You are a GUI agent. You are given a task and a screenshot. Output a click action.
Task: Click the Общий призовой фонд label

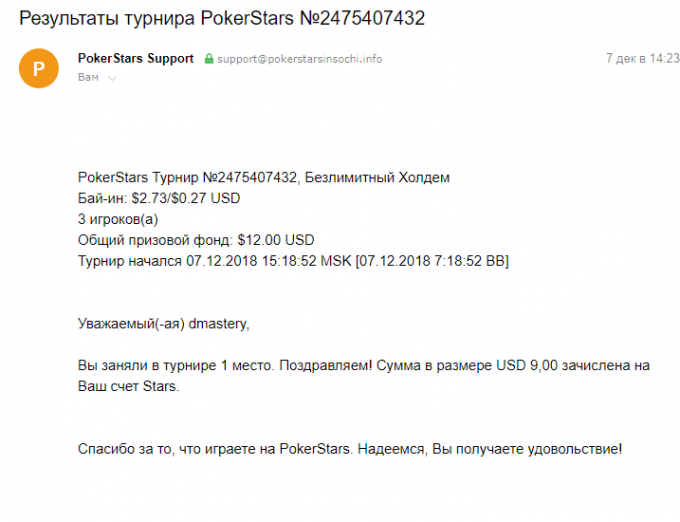pyautogui.click(x=155, y=240)
